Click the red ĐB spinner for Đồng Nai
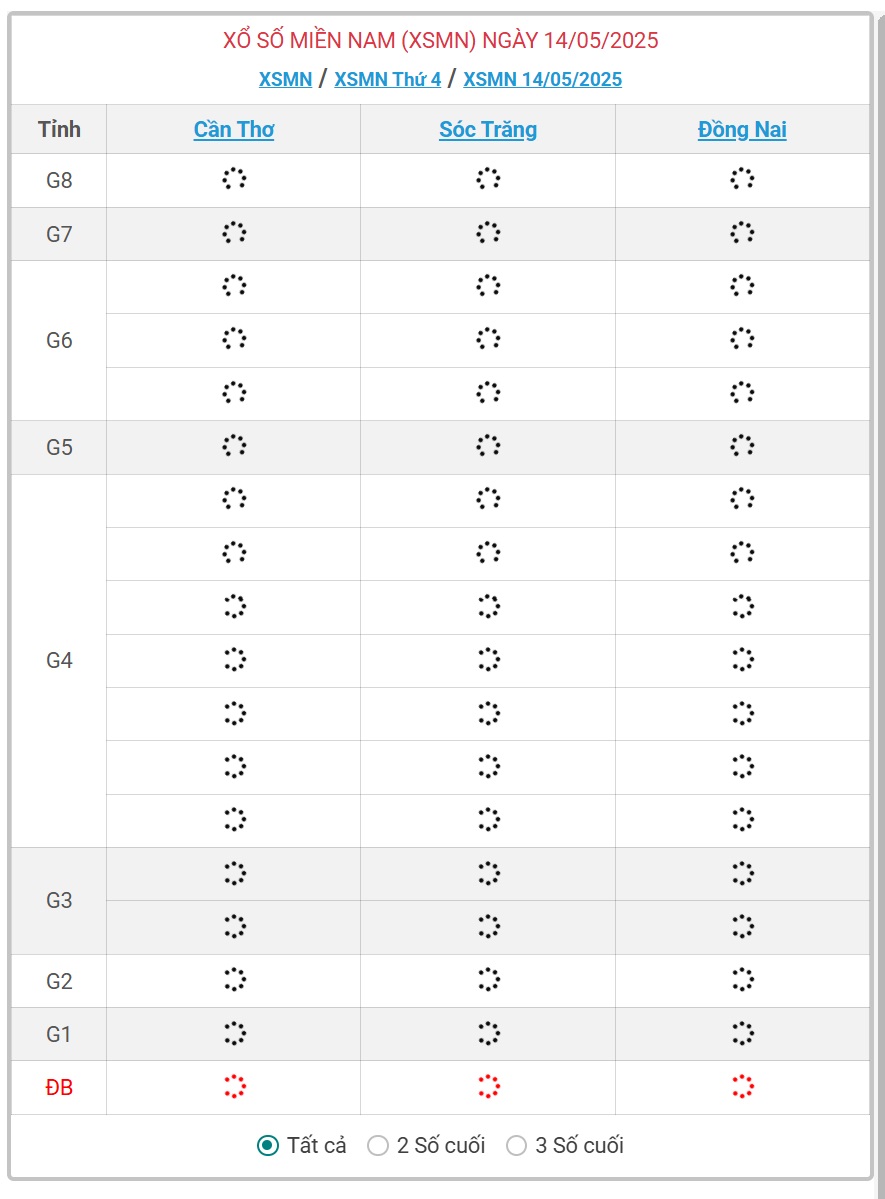This screenshot has height=1199, width=885. (742, 1087)
